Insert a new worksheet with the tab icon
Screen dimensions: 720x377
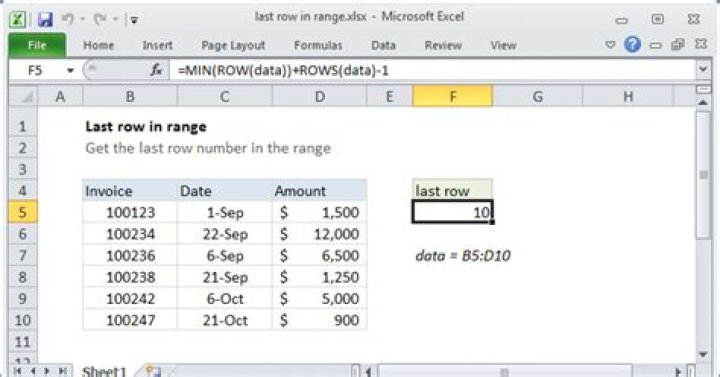[154, 371]
